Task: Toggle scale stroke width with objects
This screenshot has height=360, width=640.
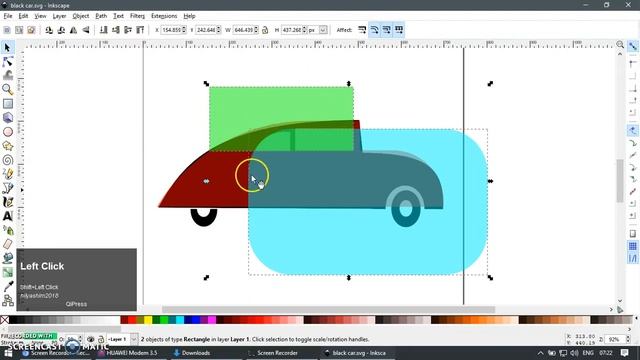Action: click(x=362, y=30)
